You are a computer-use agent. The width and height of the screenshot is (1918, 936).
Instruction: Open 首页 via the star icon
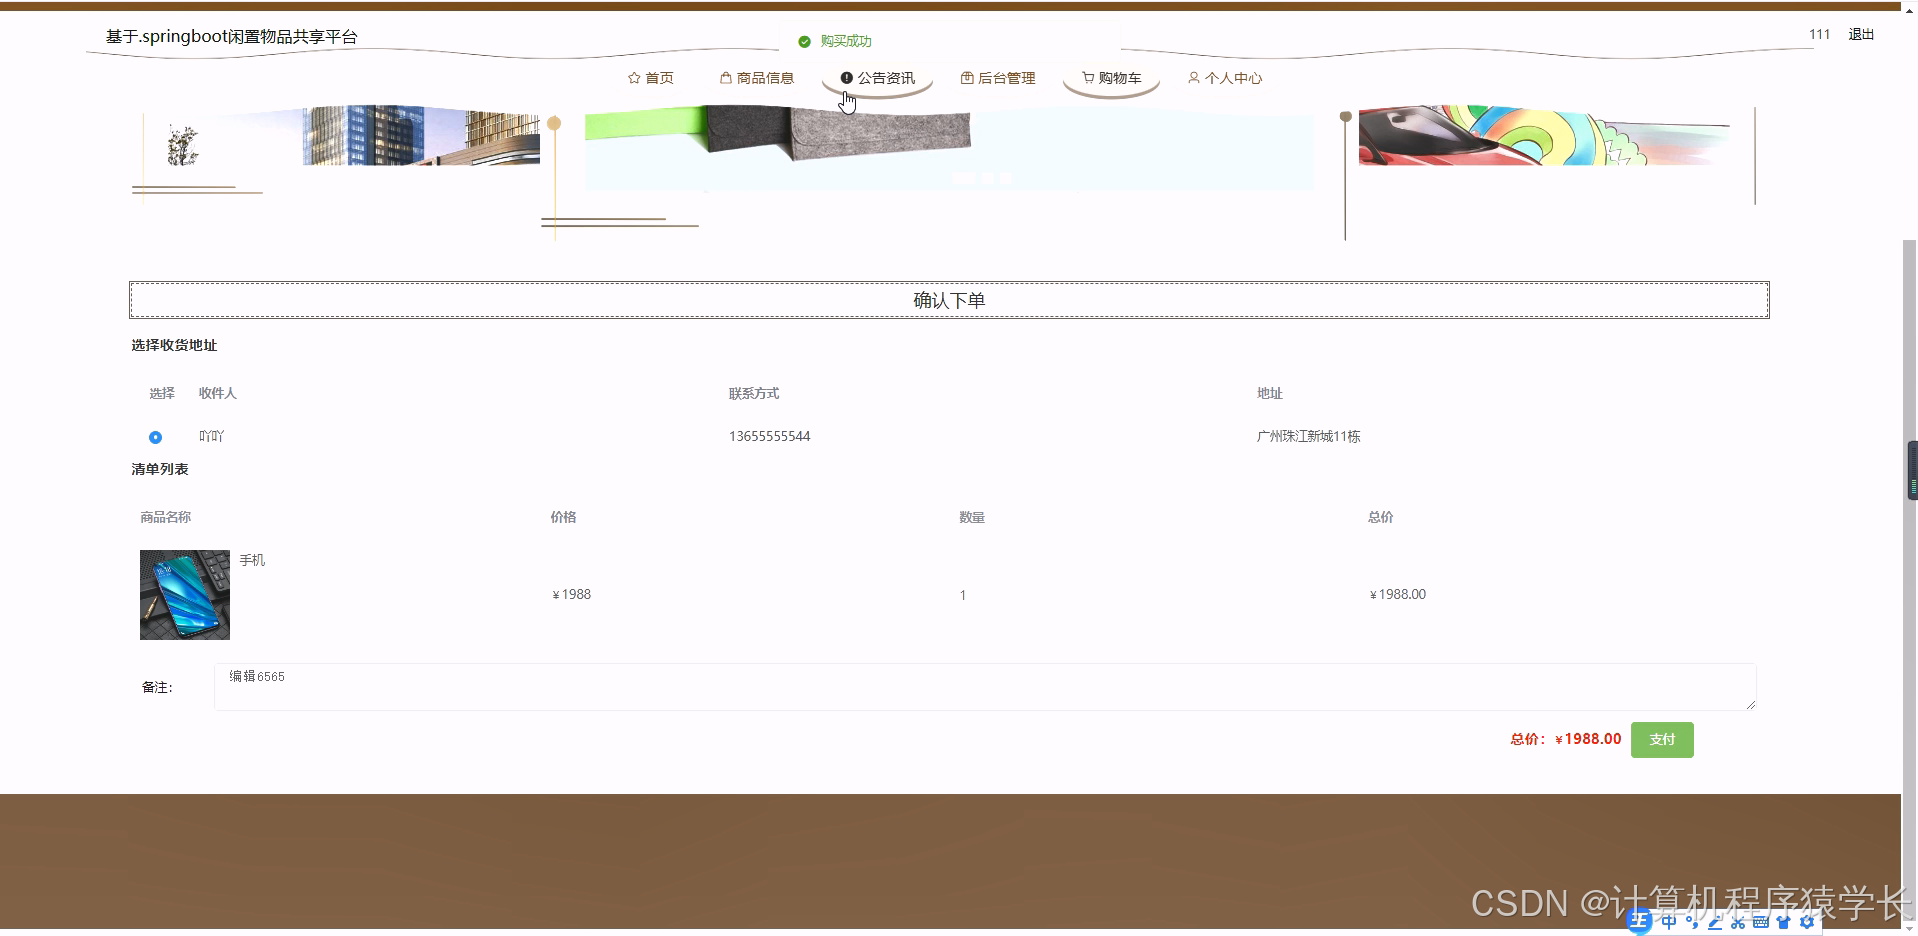coord(634,77)
